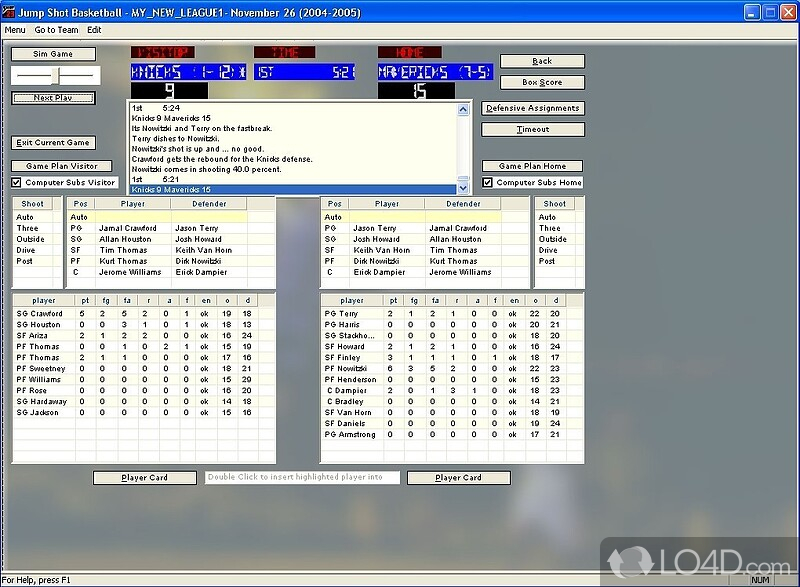
Task: Click visitor stats pt column header
Action: click(85, 301)
